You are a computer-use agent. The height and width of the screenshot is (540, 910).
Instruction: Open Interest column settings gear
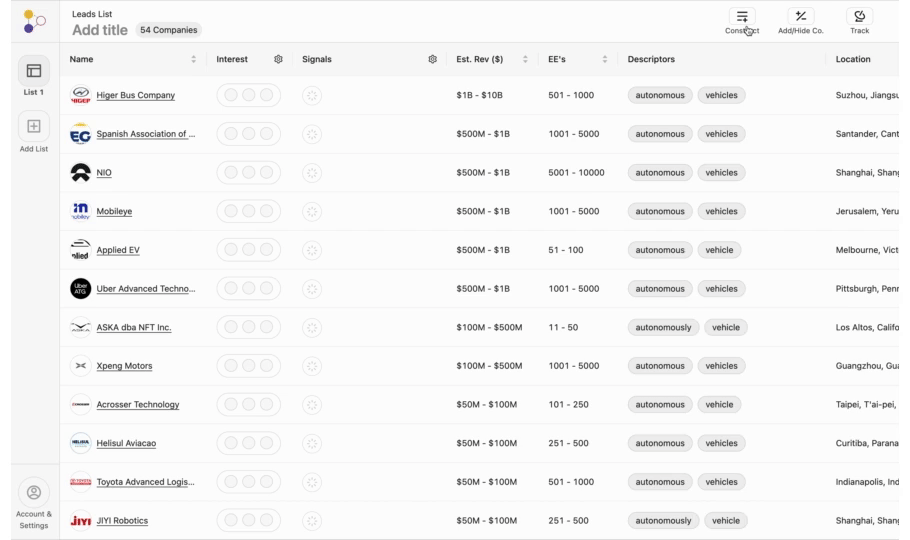(x=278, y=59)
